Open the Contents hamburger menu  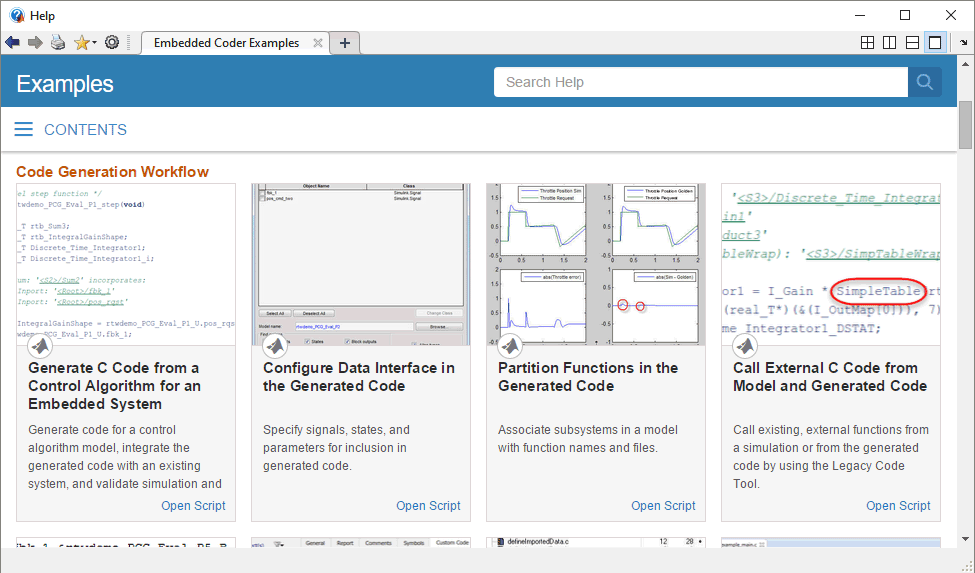pyautogui.click(x=24, y=130)
